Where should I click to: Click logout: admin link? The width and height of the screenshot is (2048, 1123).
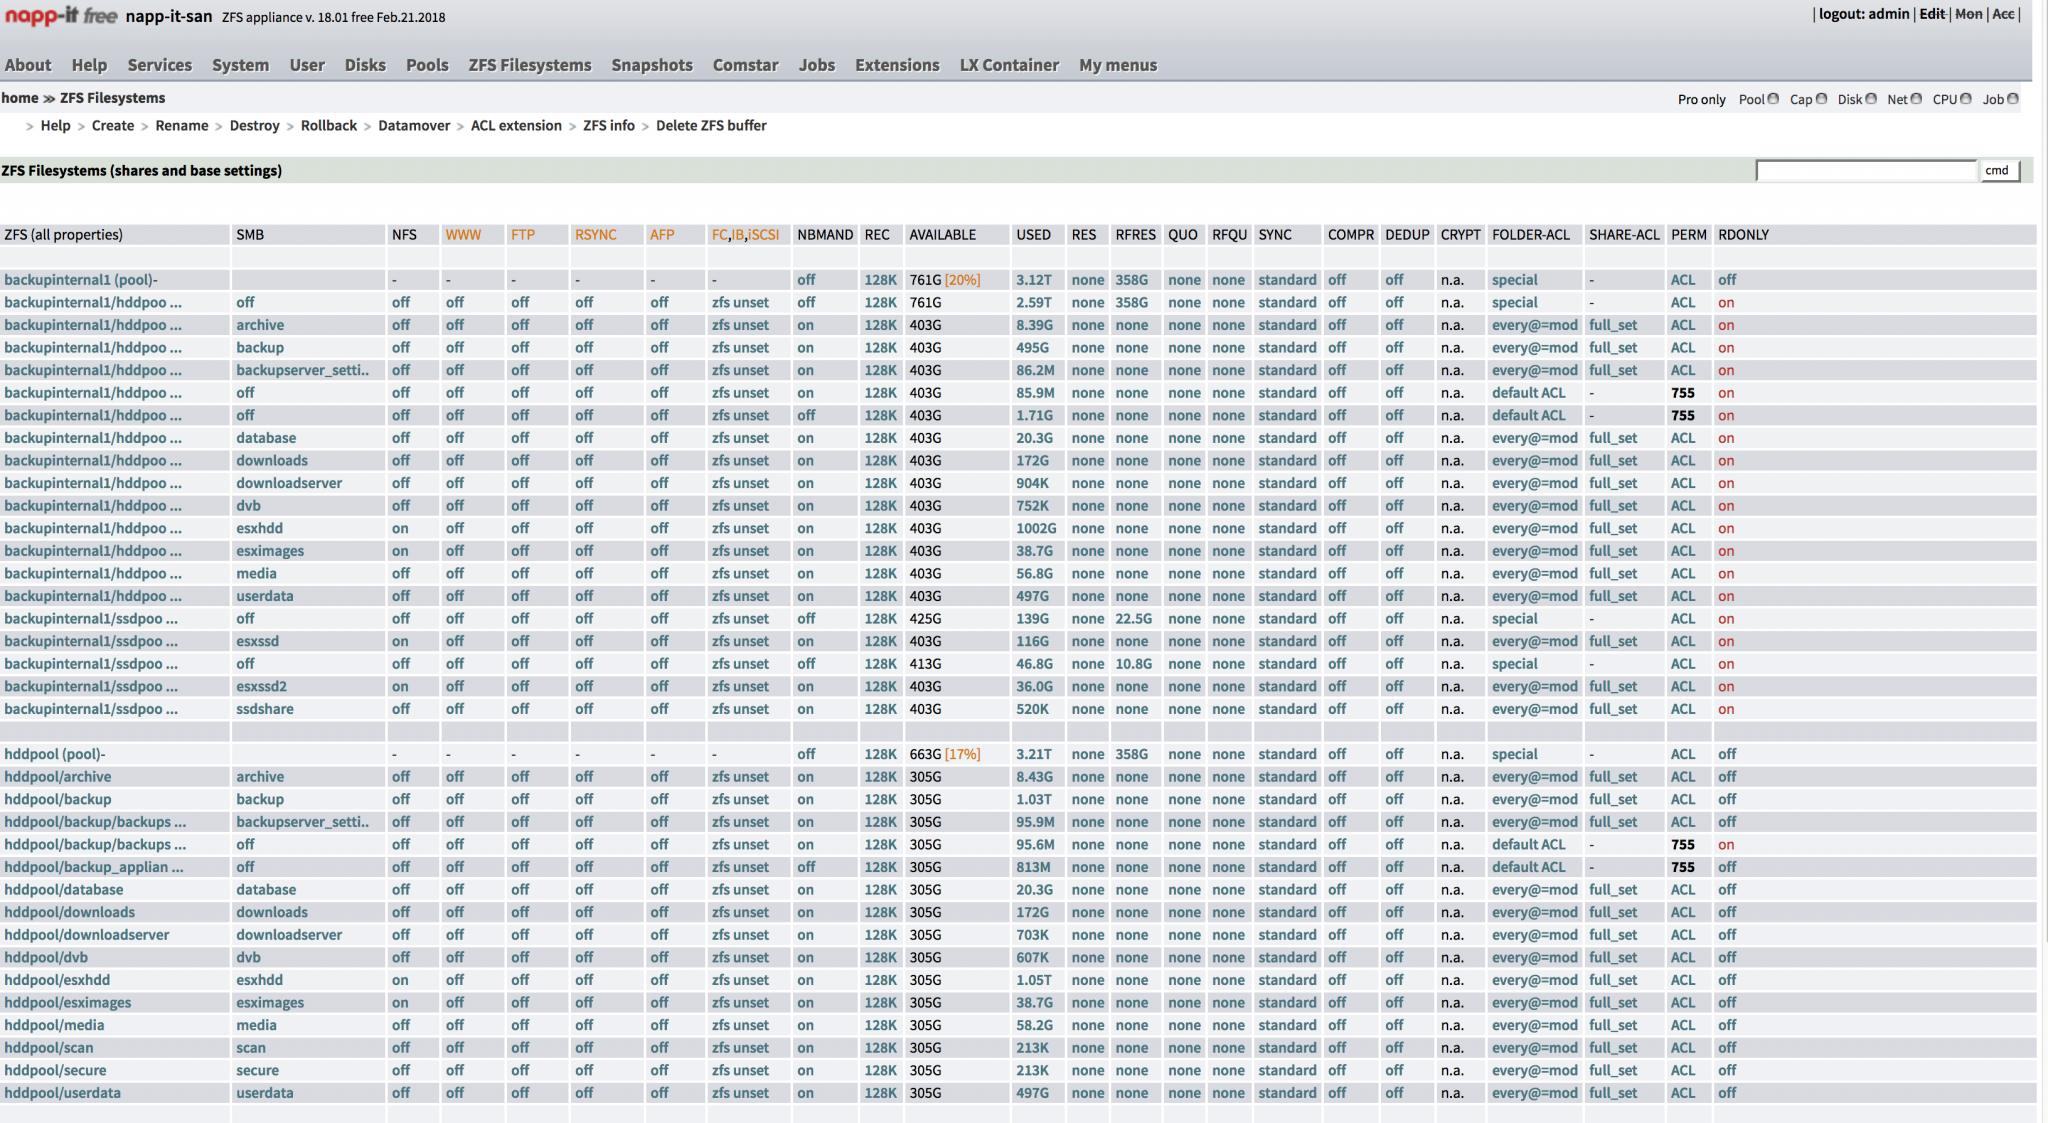point(1863,14)
